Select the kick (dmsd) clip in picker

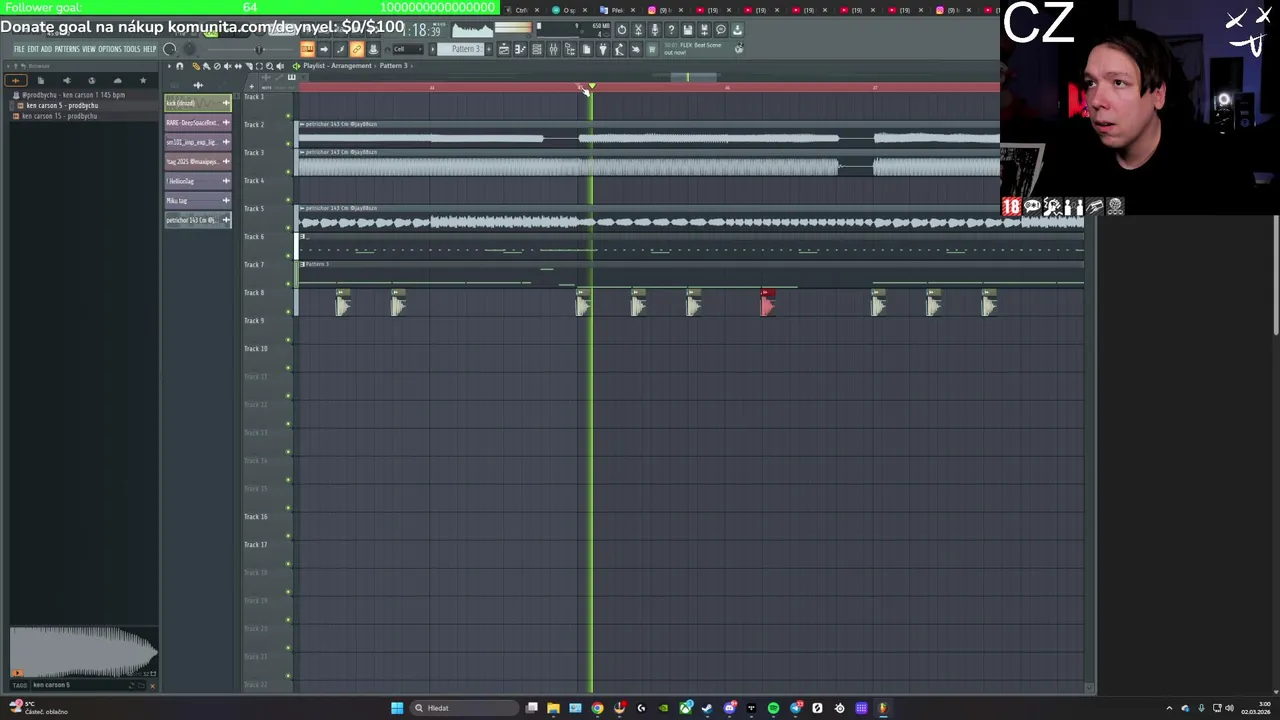coord(198,103)
